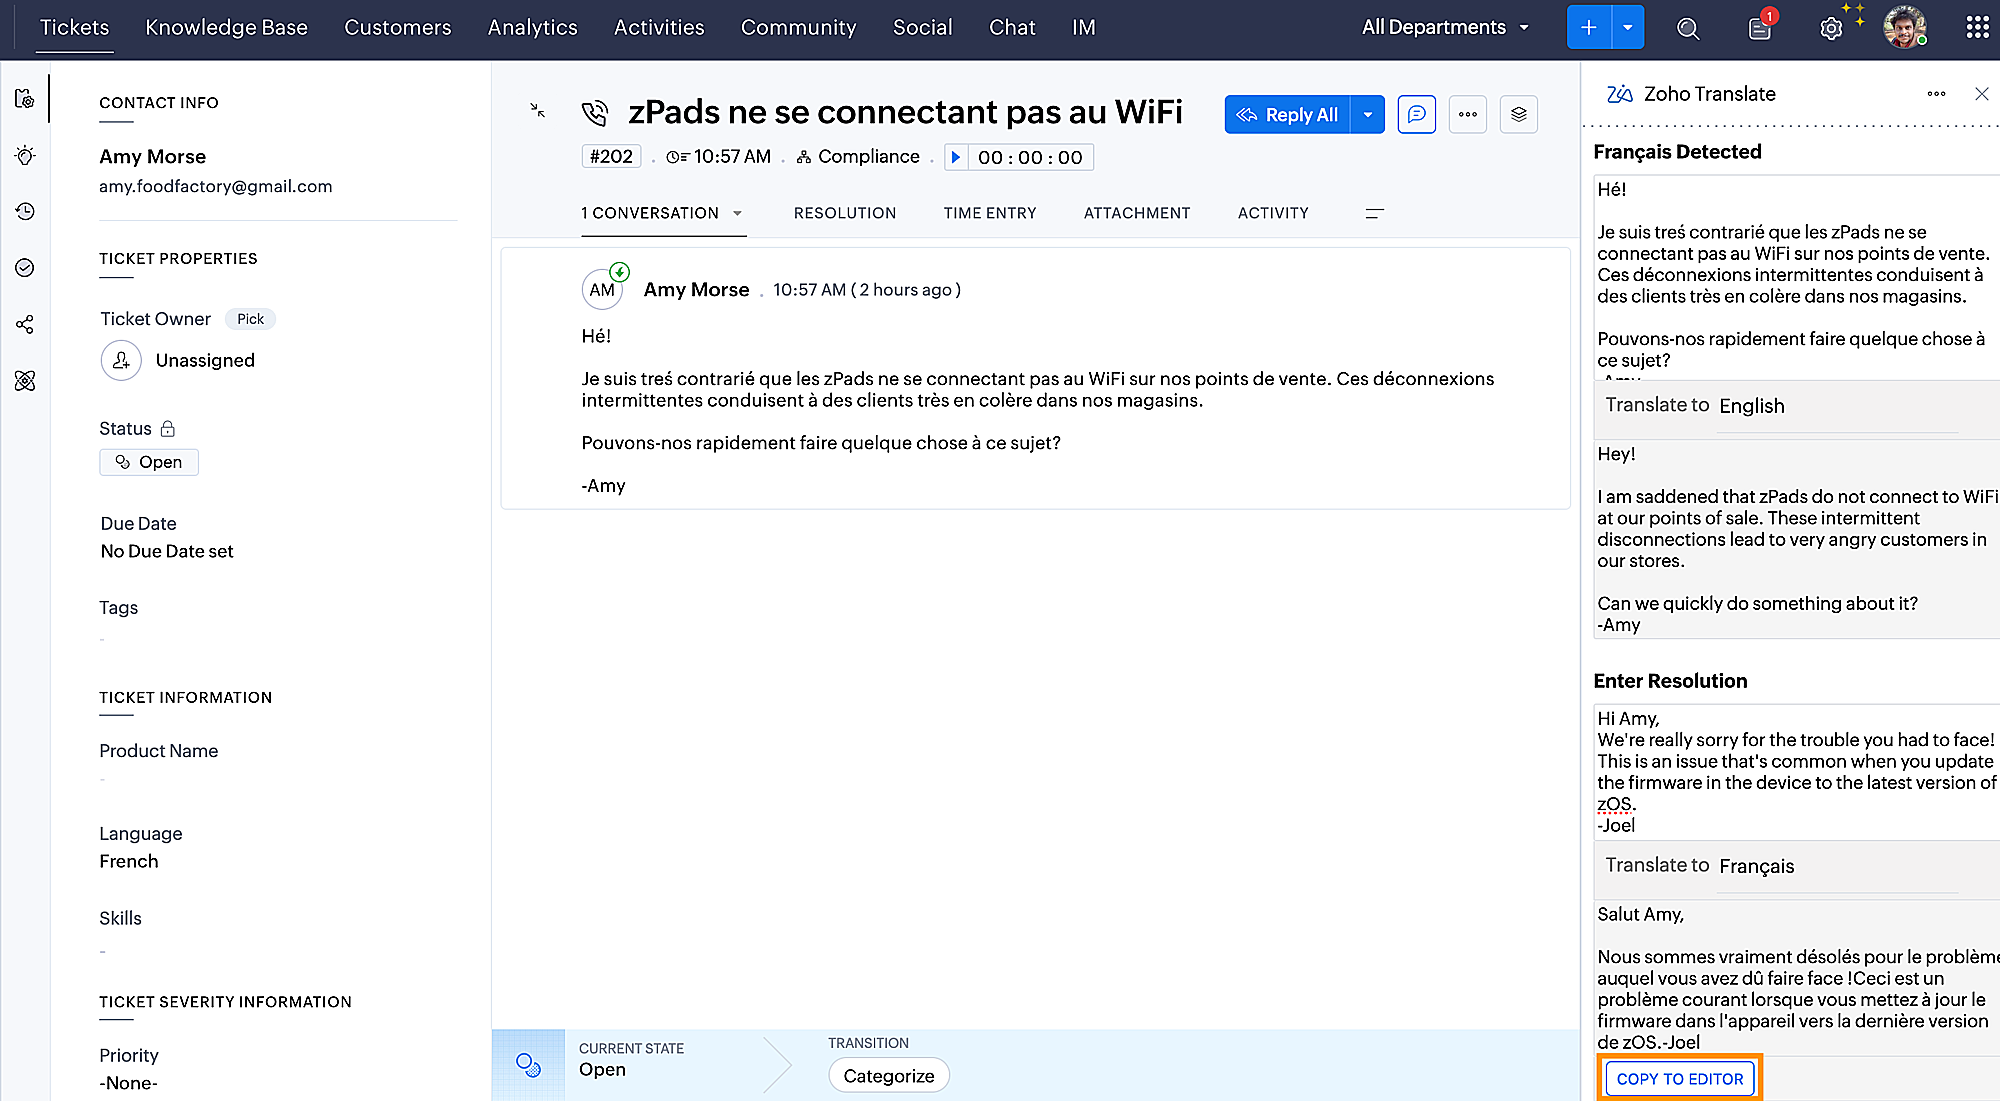Click the search magnifier icon
The height and width of the screenshot is (1101, 2000).
click(x=1688, y=28)
